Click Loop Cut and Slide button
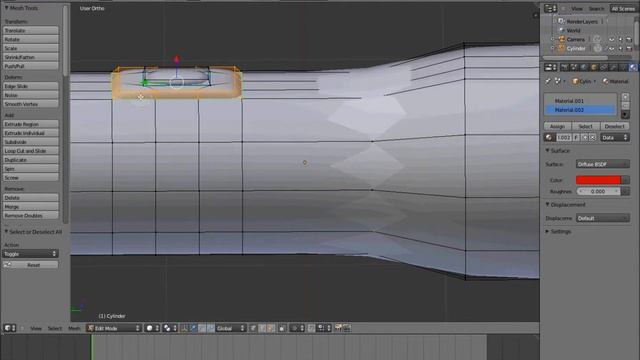The width and height of the screenshot is (640, 360). pos(31,151)
